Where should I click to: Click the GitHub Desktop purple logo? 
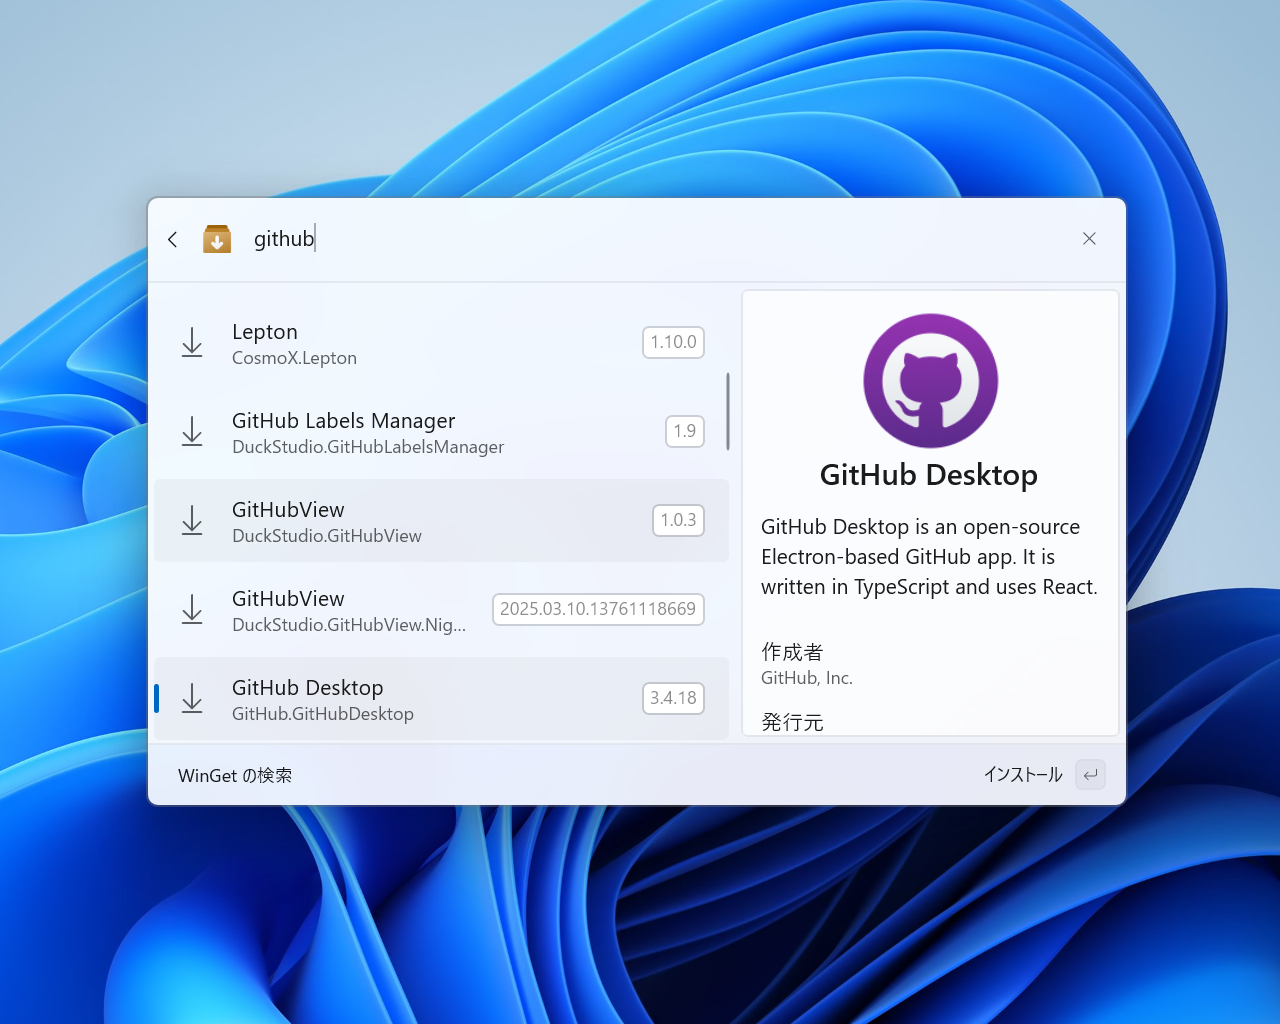[x=930, y=381]
